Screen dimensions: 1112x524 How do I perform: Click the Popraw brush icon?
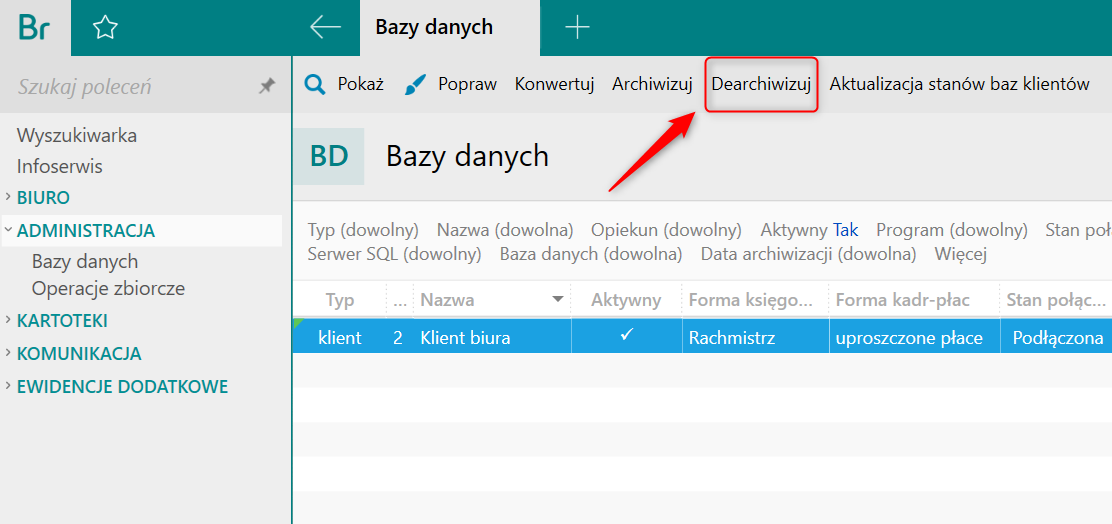click(416, 85)
